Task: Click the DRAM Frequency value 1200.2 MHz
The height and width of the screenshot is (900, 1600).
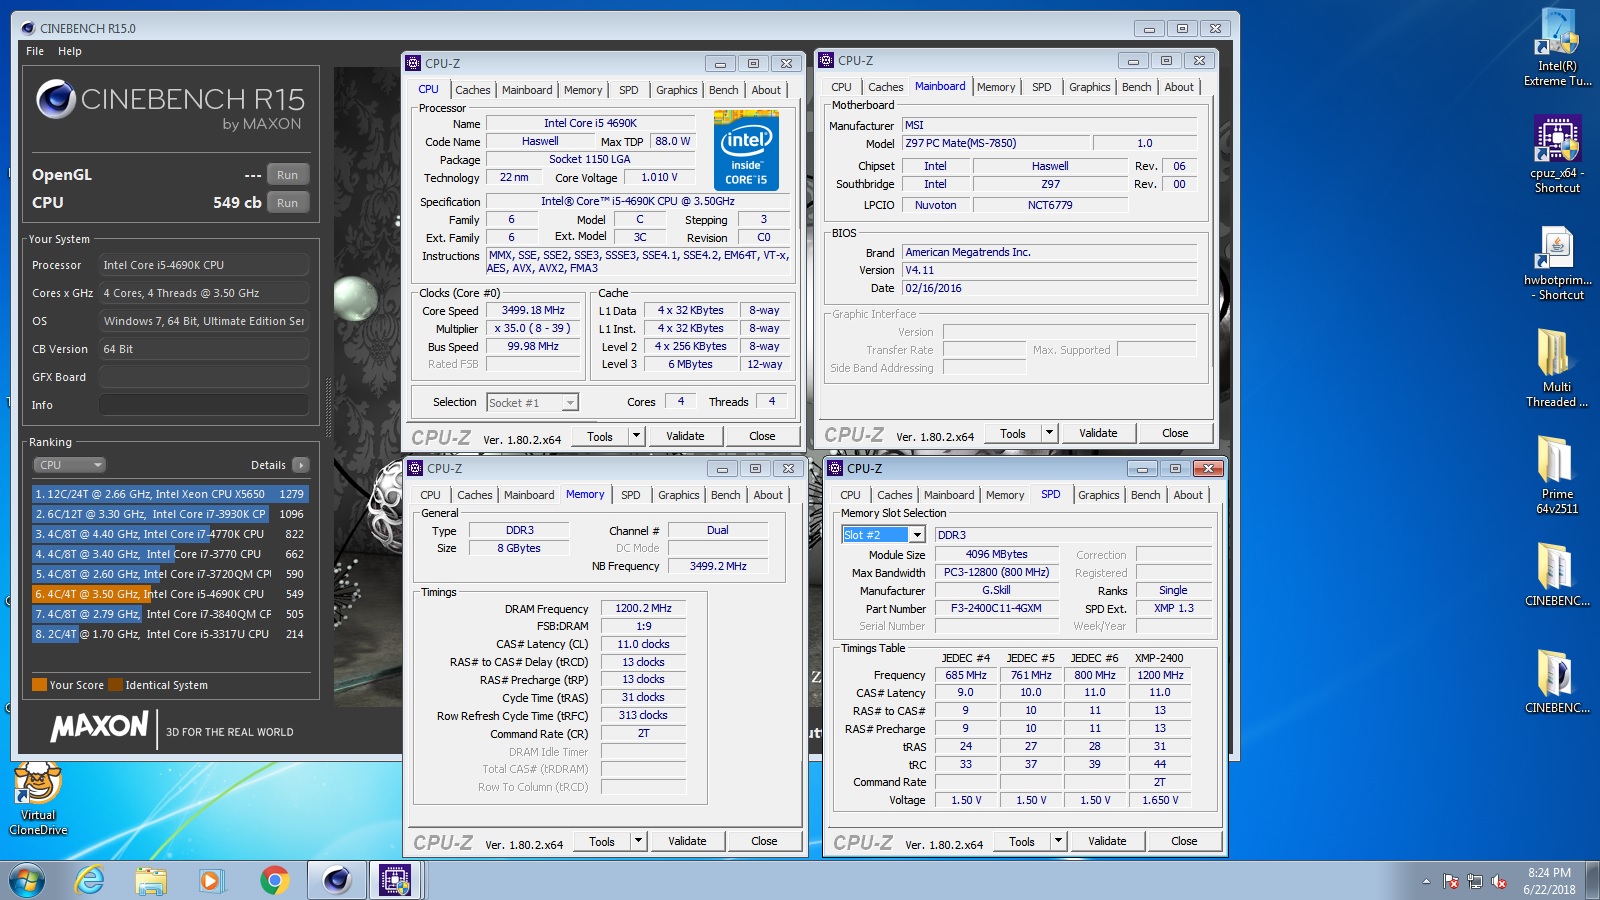Action: coord(643,608)
